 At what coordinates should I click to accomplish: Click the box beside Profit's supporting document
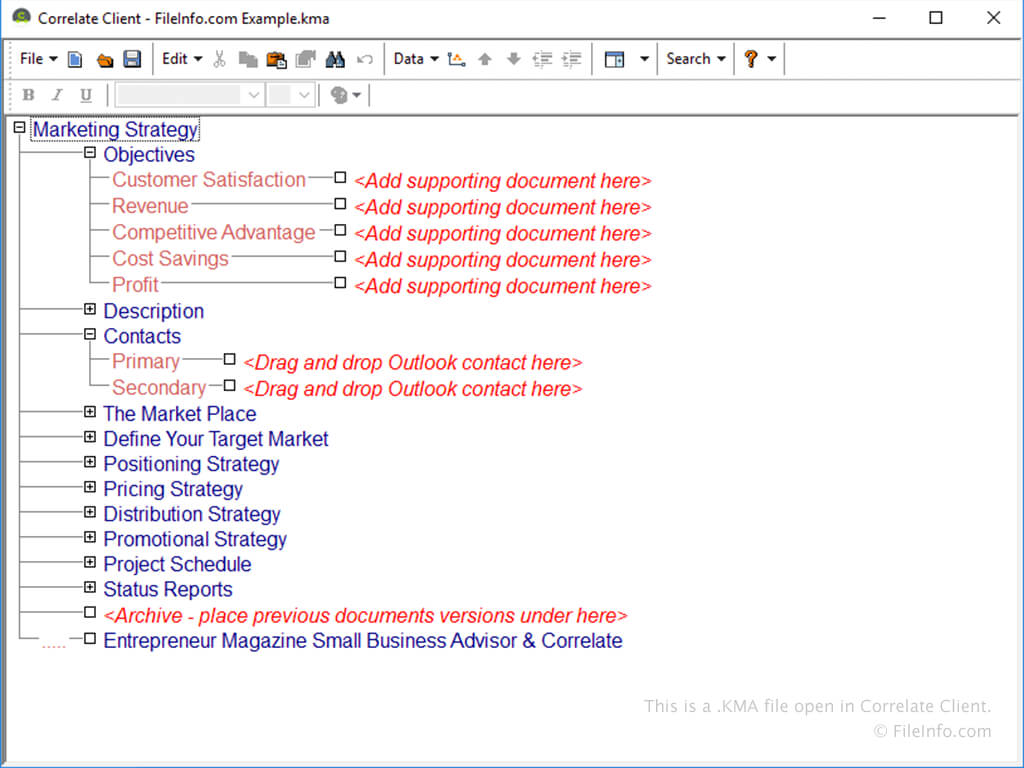(340, 283)
